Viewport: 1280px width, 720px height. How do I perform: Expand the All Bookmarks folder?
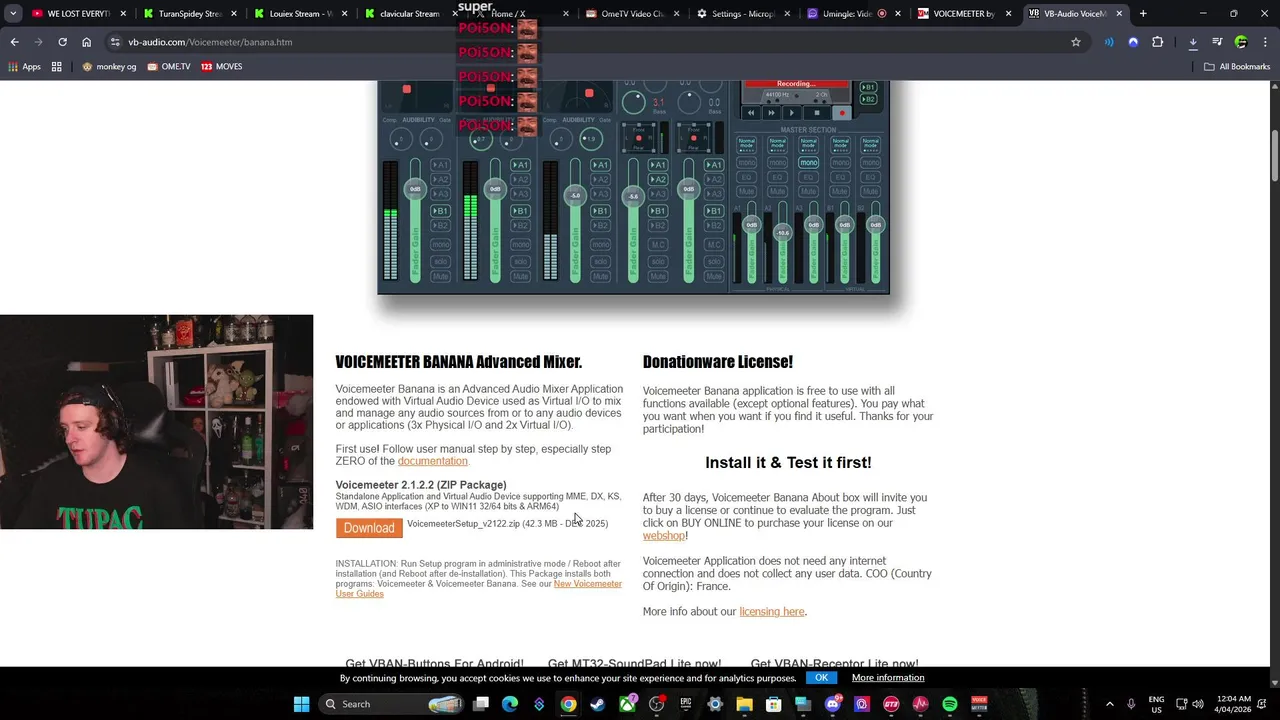[1237, 66]
